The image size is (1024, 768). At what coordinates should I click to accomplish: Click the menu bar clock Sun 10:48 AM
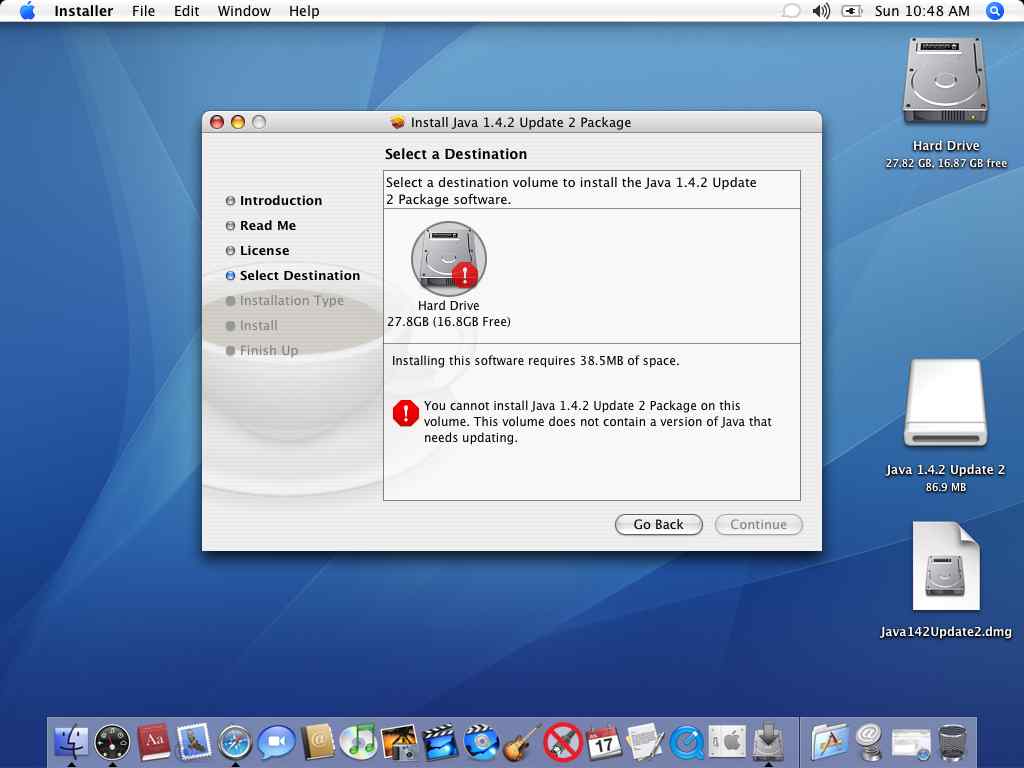point(921,11)
